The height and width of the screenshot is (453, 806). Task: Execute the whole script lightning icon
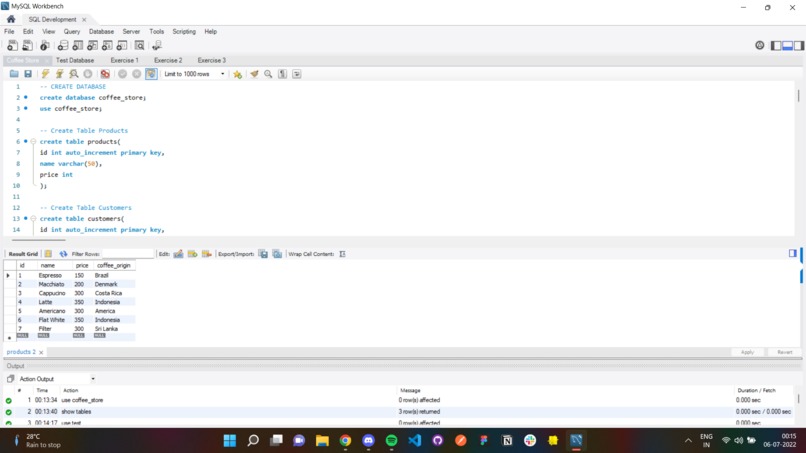point(45,74)
